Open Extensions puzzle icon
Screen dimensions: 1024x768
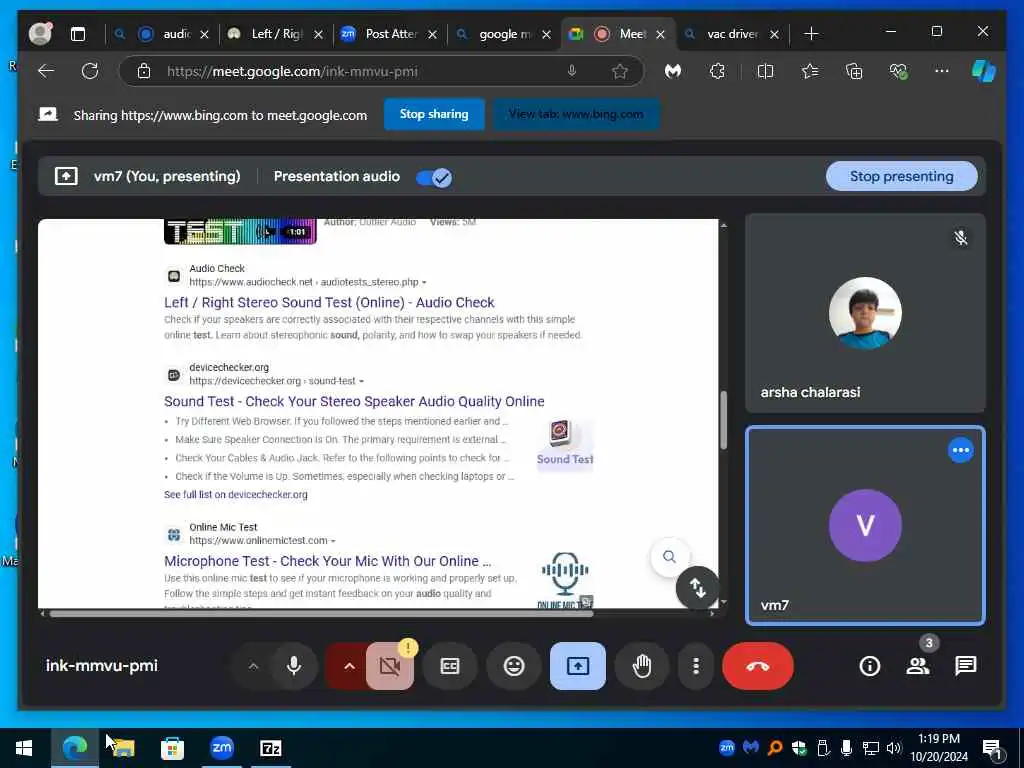[718, 71]
